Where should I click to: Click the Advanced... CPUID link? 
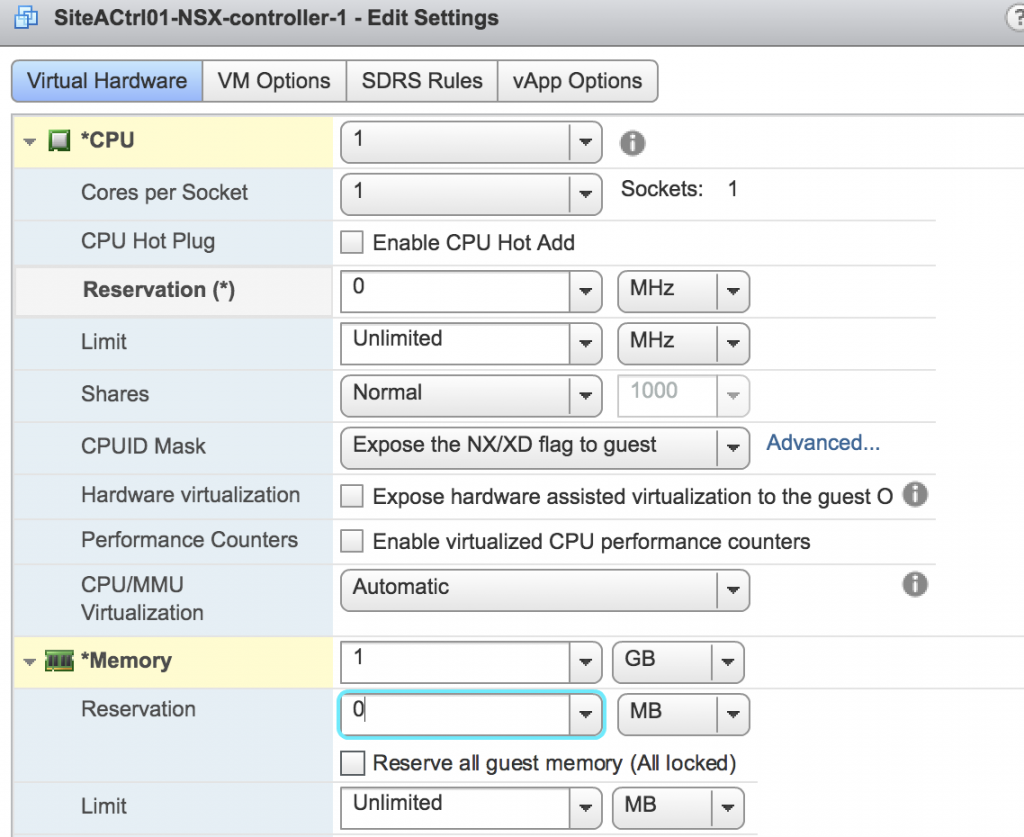(823, 443)
